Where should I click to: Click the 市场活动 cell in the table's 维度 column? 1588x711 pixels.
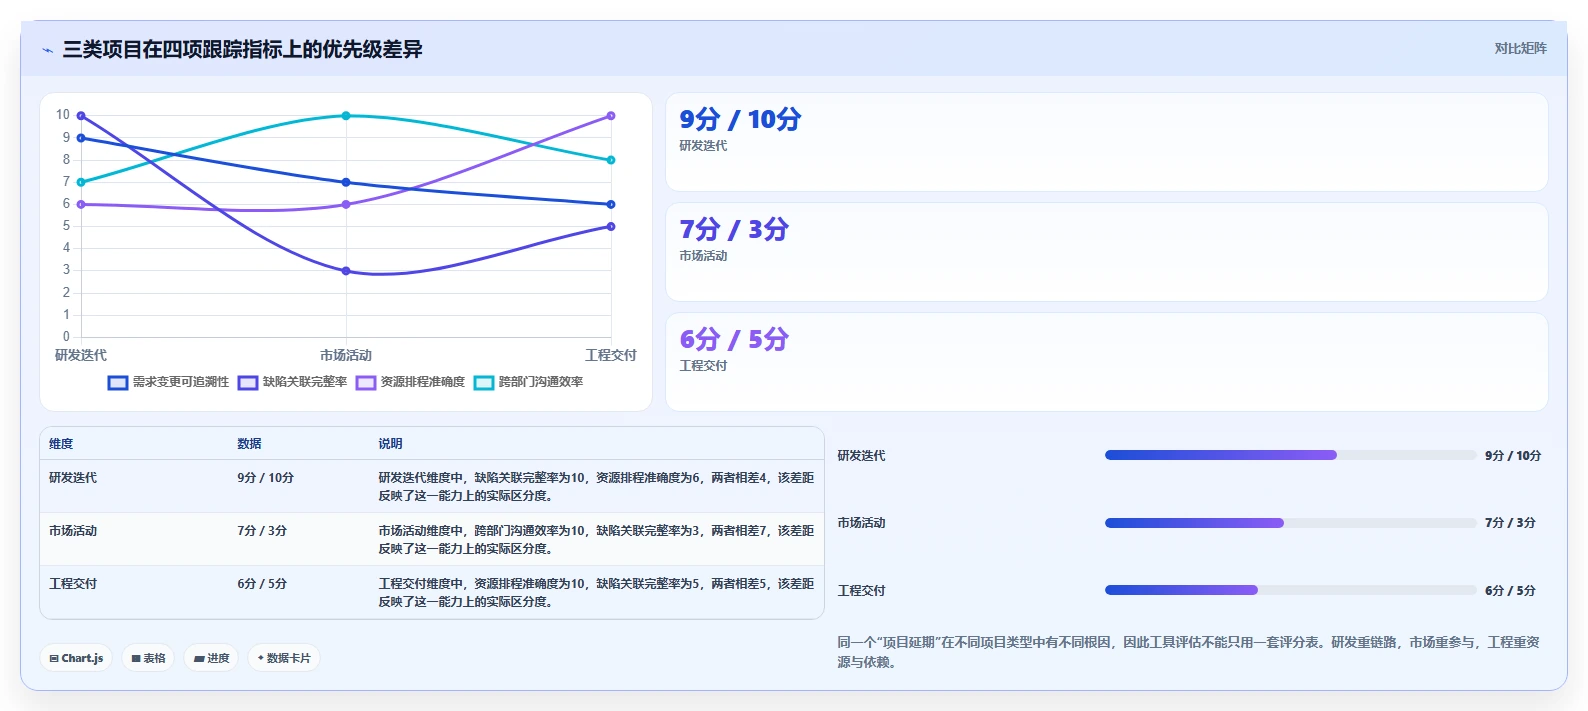73,531
